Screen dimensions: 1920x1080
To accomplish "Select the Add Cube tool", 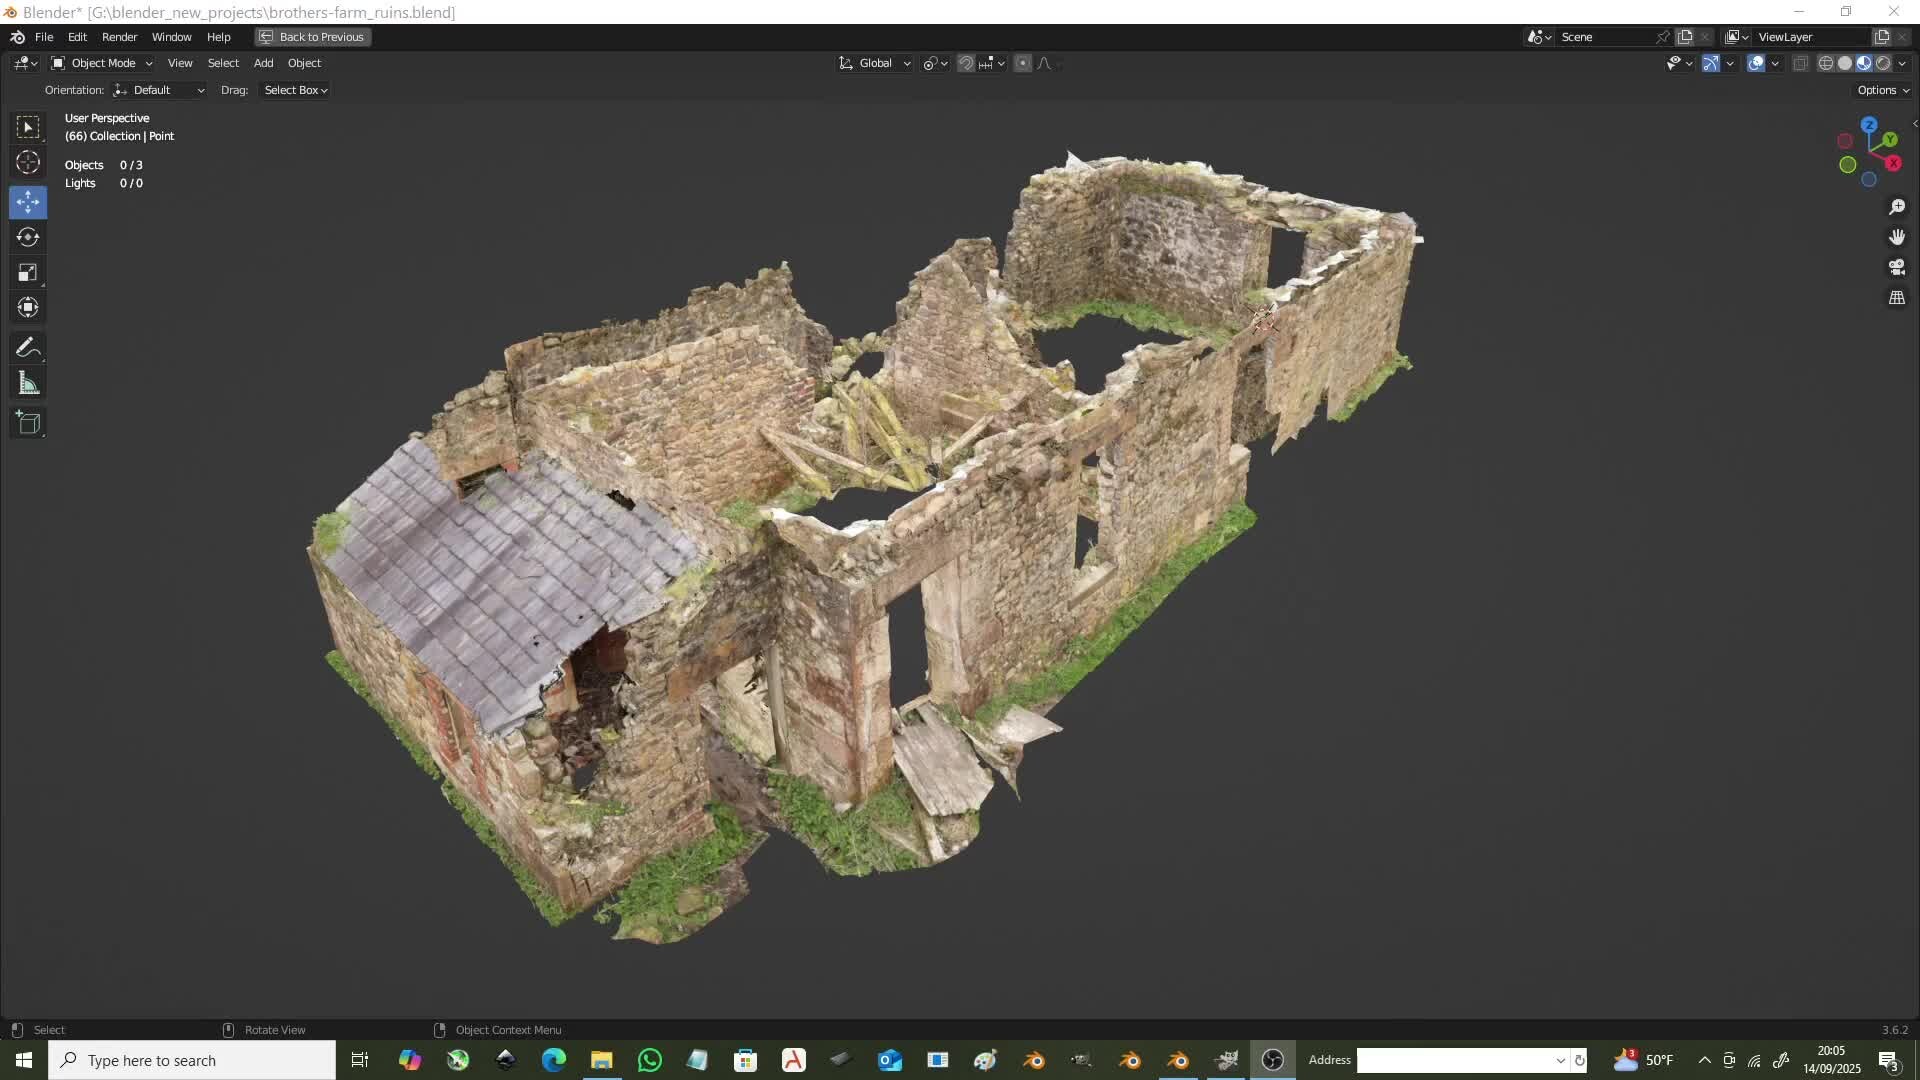I will tap(28, 422).
